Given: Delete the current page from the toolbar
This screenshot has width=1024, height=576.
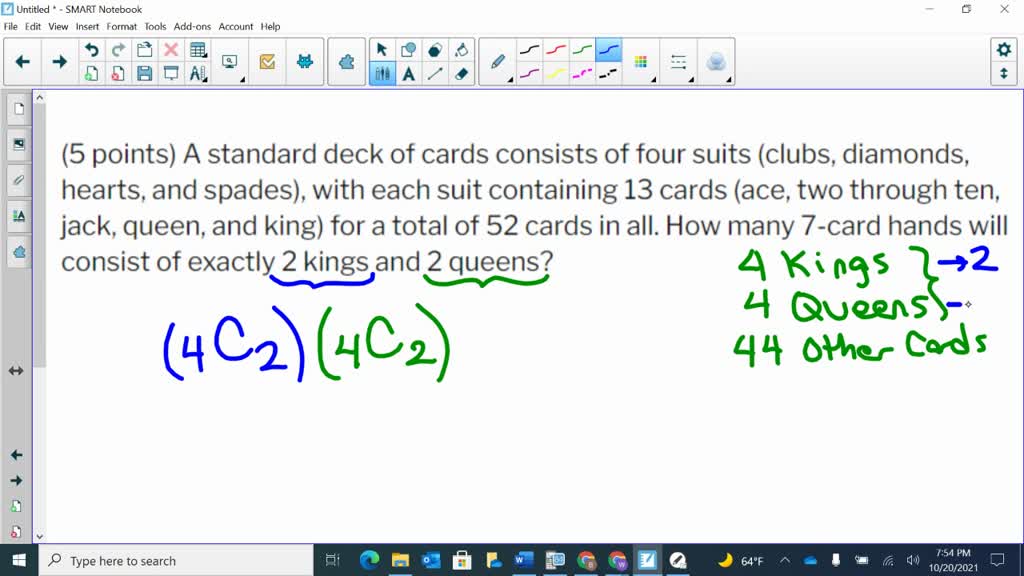Looking at the screenshot, I should [118, 74].
